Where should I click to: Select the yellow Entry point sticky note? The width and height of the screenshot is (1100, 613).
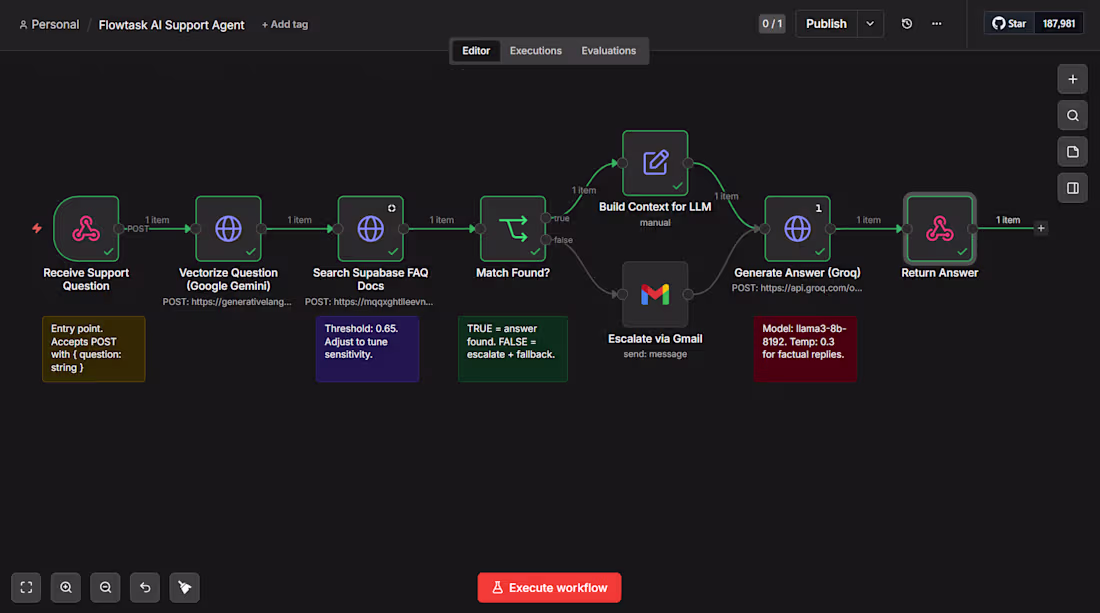(93, 349)
